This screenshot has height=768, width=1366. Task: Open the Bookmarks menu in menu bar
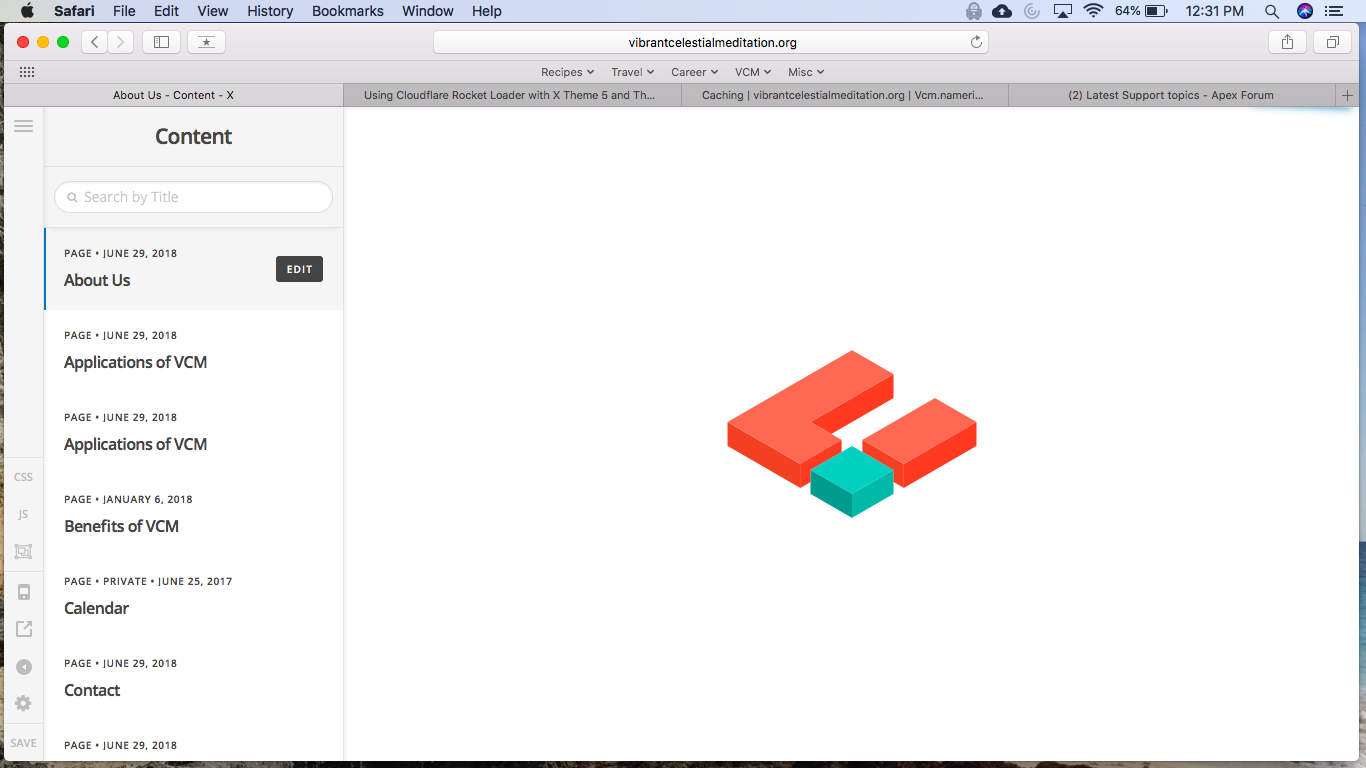pos(347,11)
